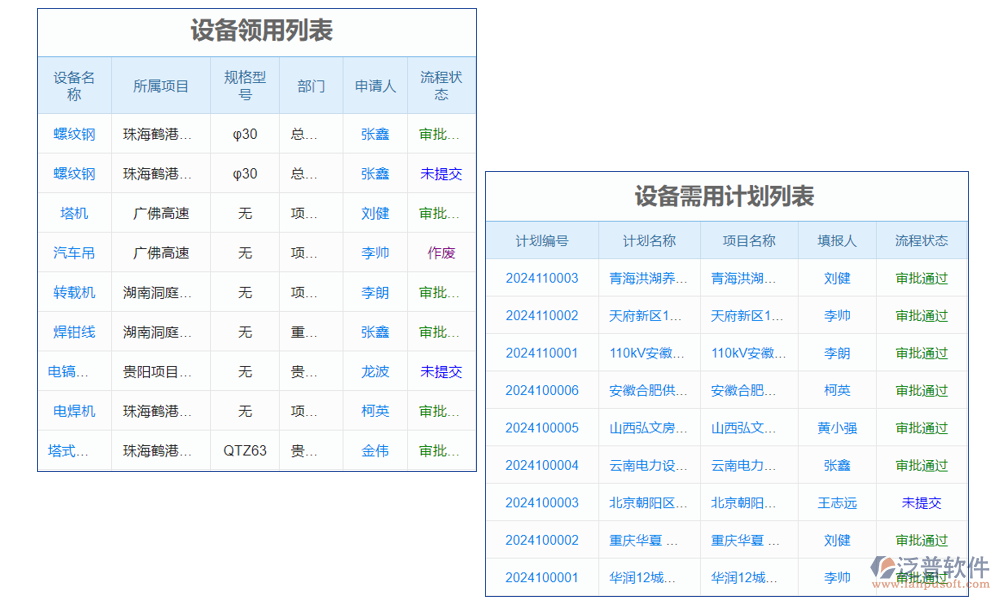Click the QTZ63 specification cell
Image resolution: width=1000 pixels, height=600 pixels.
[243, 450]
